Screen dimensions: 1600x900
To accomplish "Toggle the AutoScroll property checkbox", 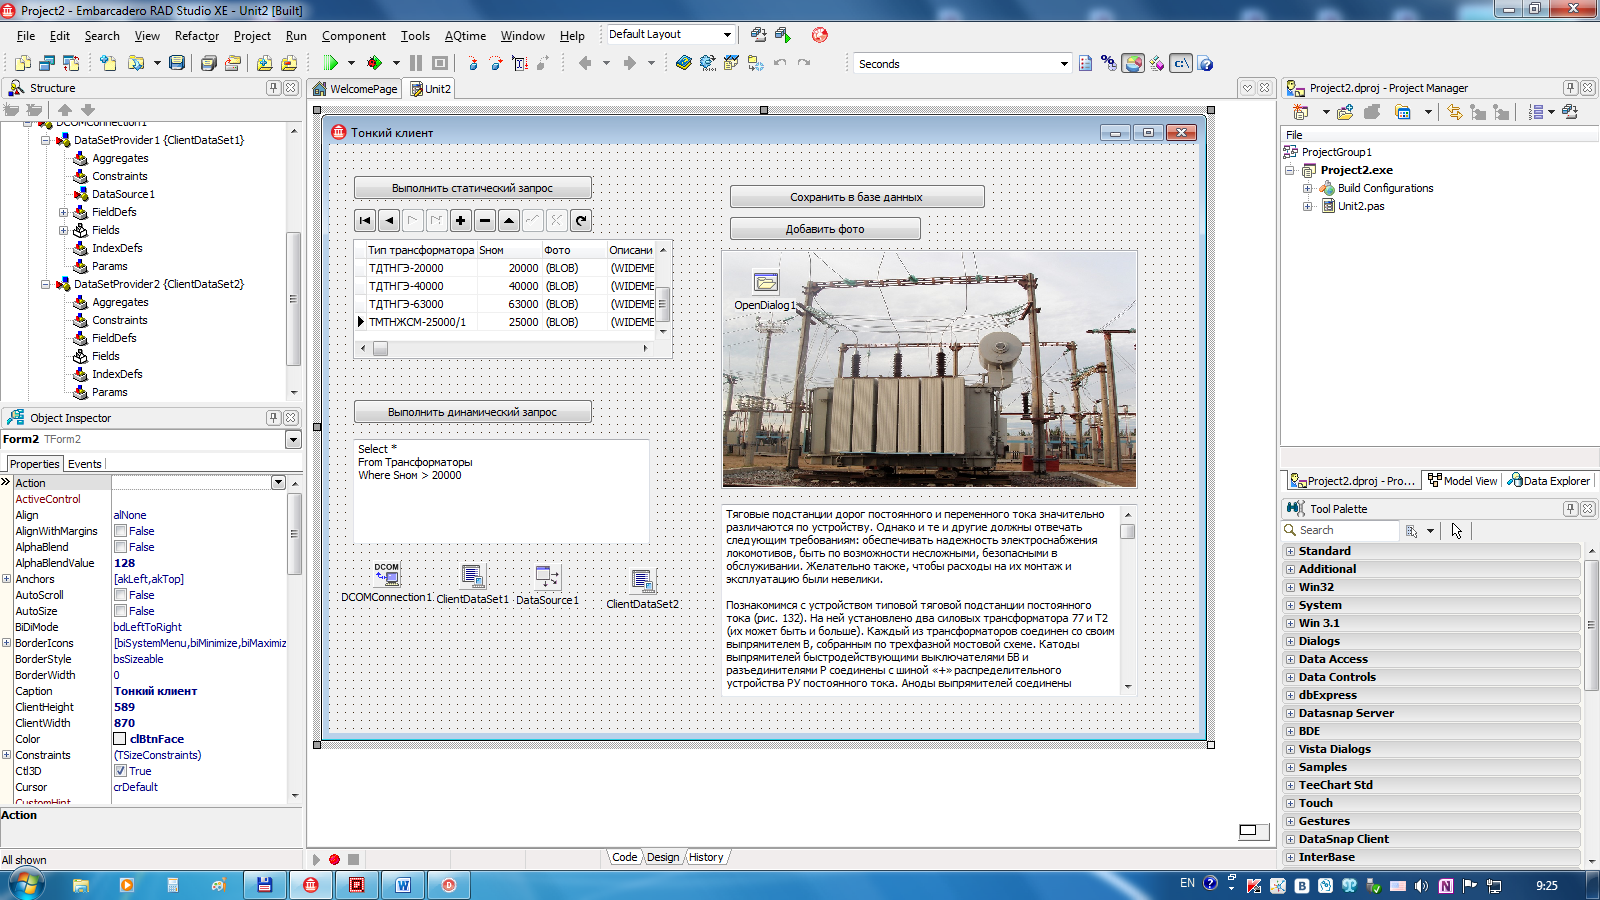I will [120, 595].
